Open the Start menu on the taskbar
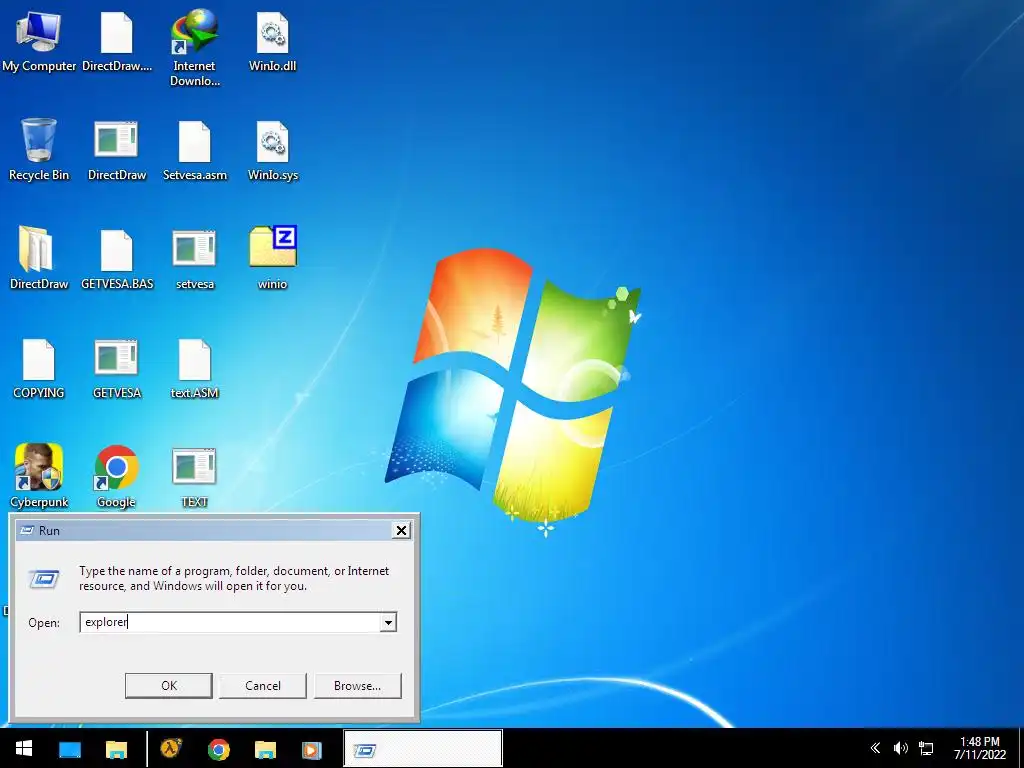Viewport: 1024px width, 768px height. tap(24, 748)
